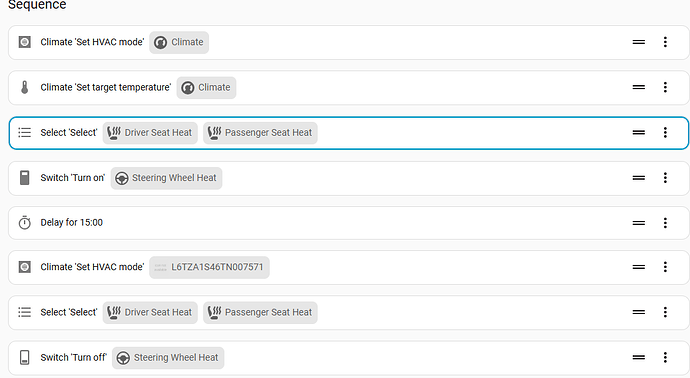The height and width of the screenshot is (378, 690).
Task: Click the steering wheel icon in 'Turn off' chip
Action: 123,358
